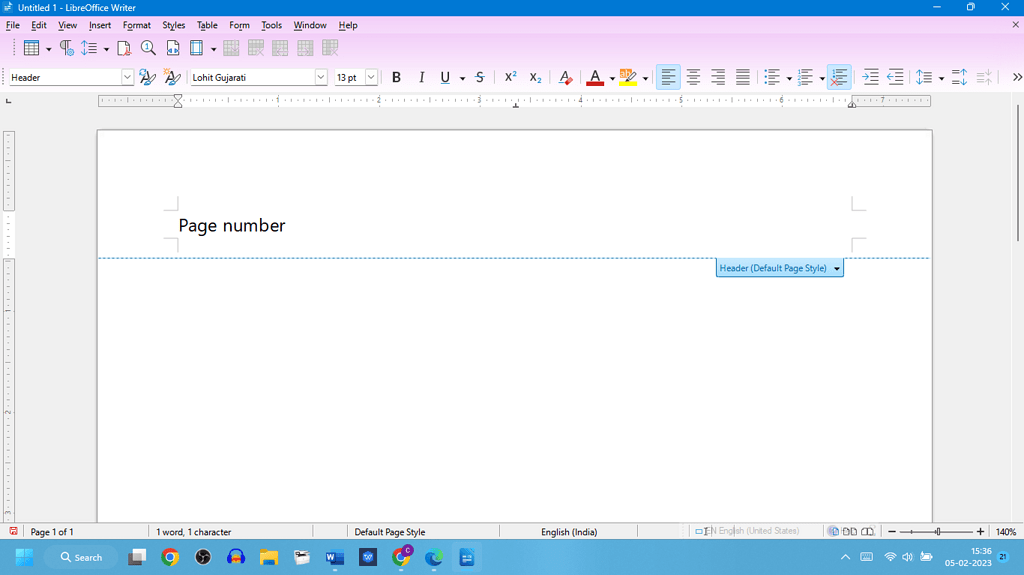Toggle Bold formatting
1024x575 pixels.
[x=396, y=77]
